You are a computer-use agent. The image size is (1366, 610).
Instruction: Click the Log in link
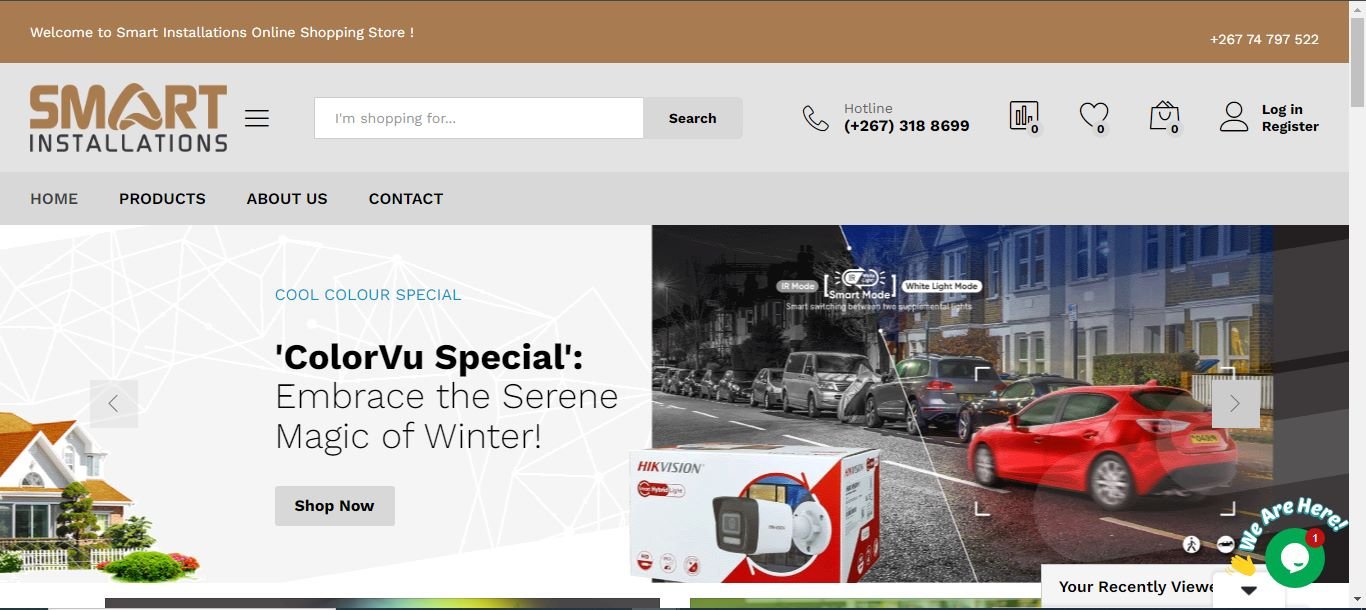1281,109
